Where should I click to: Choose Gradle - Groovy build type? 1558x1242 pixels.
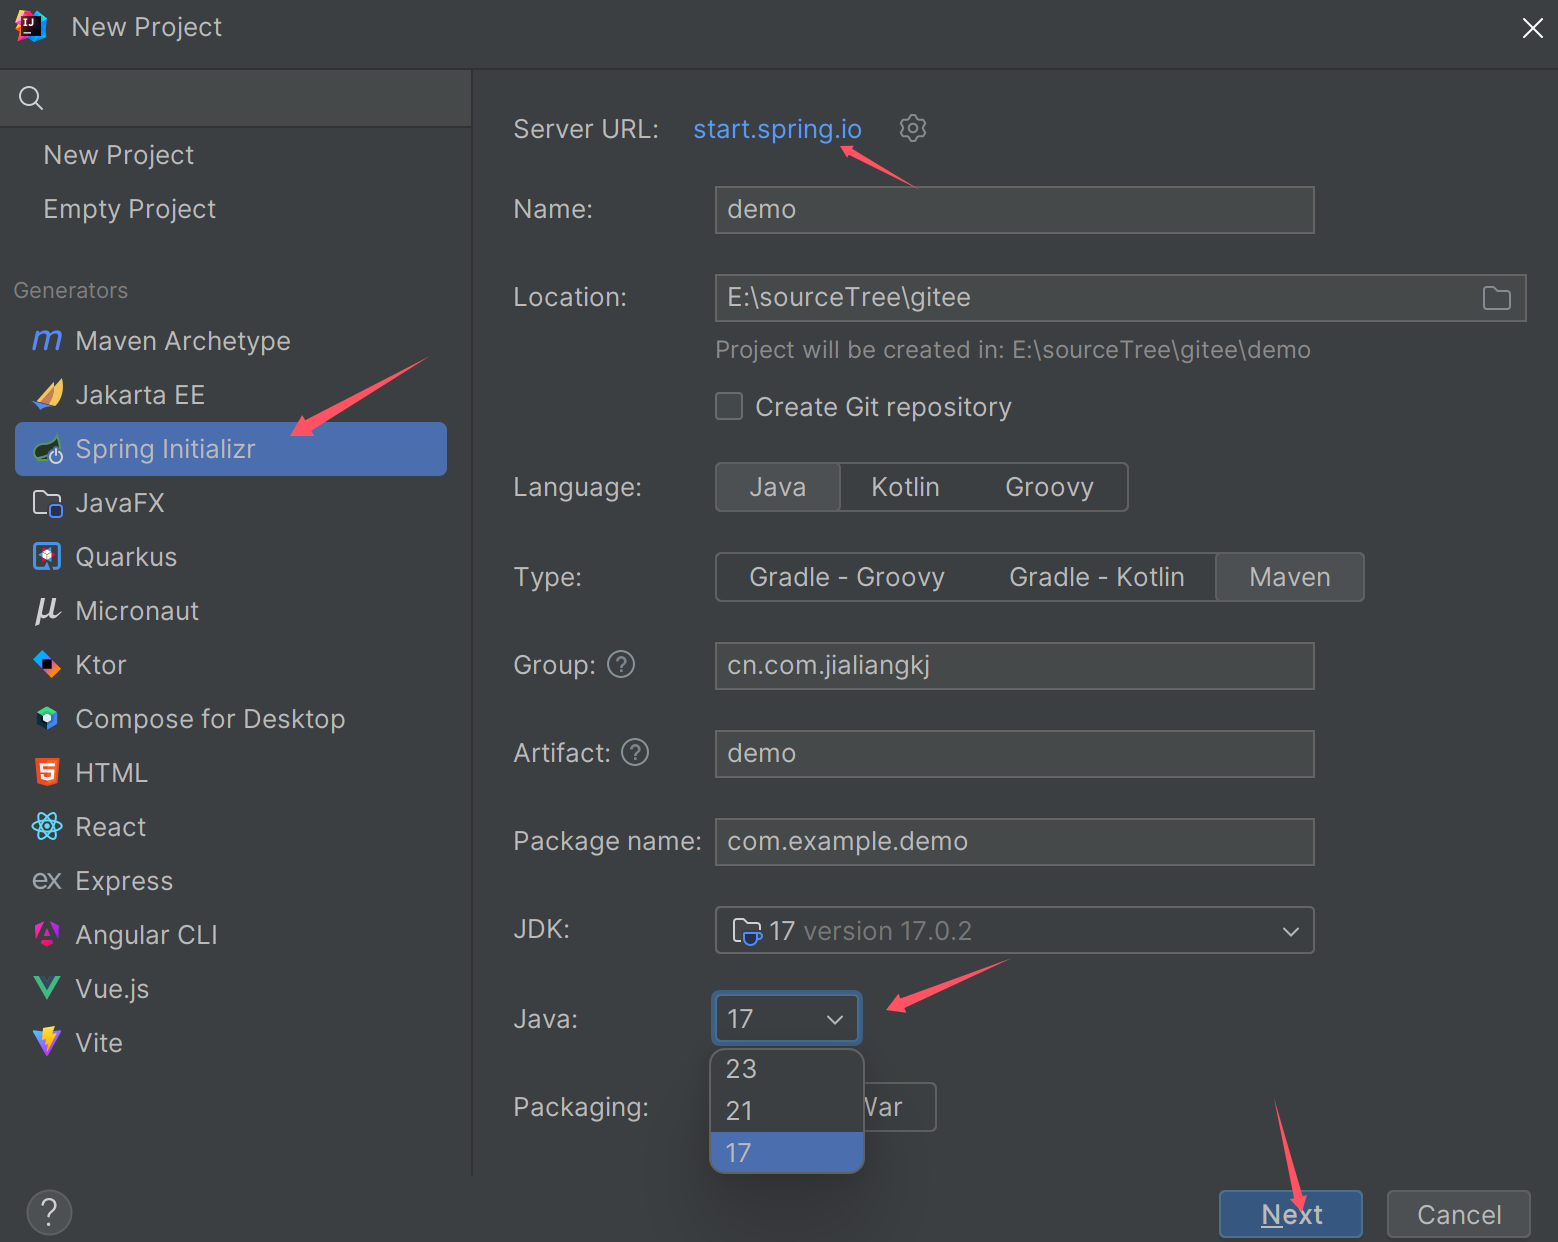(847, 577)
